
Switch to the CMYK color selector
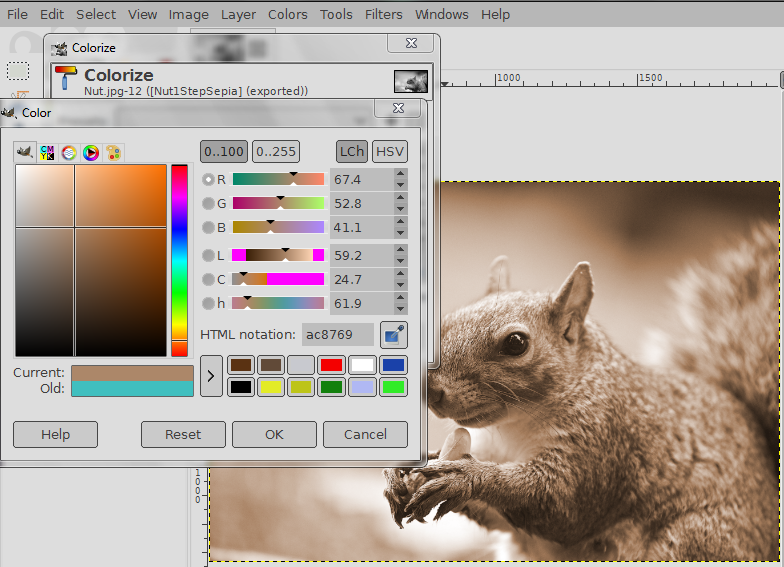coord(47,152)
